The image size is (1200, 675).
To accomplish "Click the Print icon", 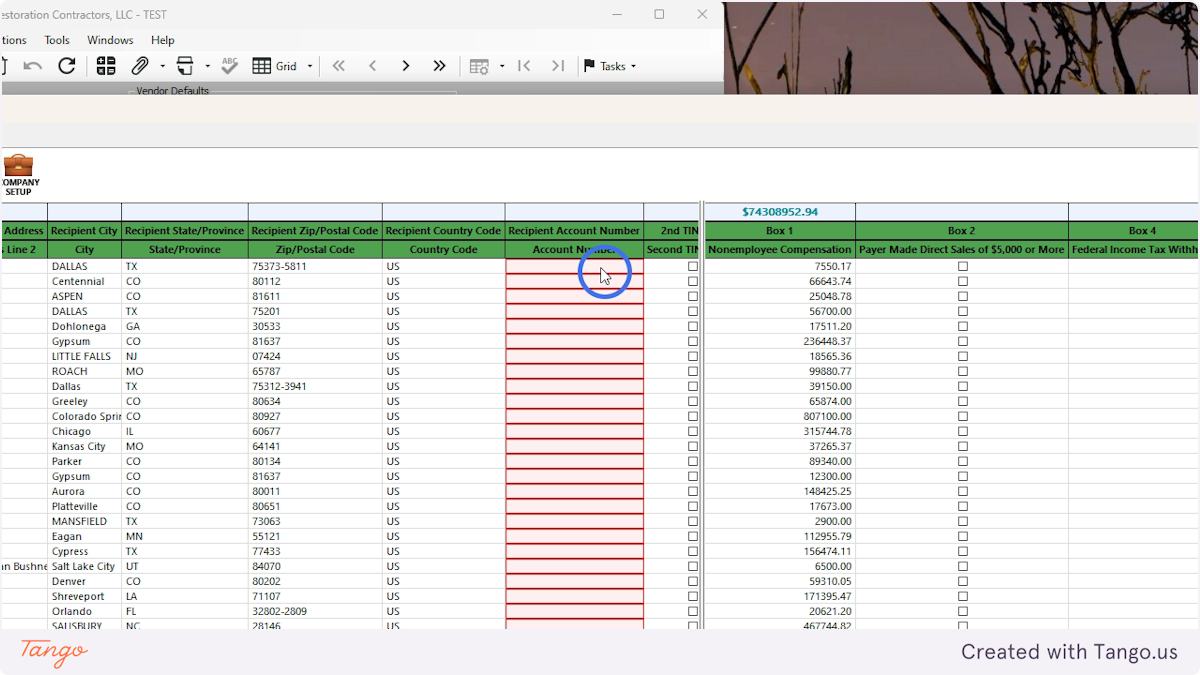I will pyautogui.click(x=185, y=66).
